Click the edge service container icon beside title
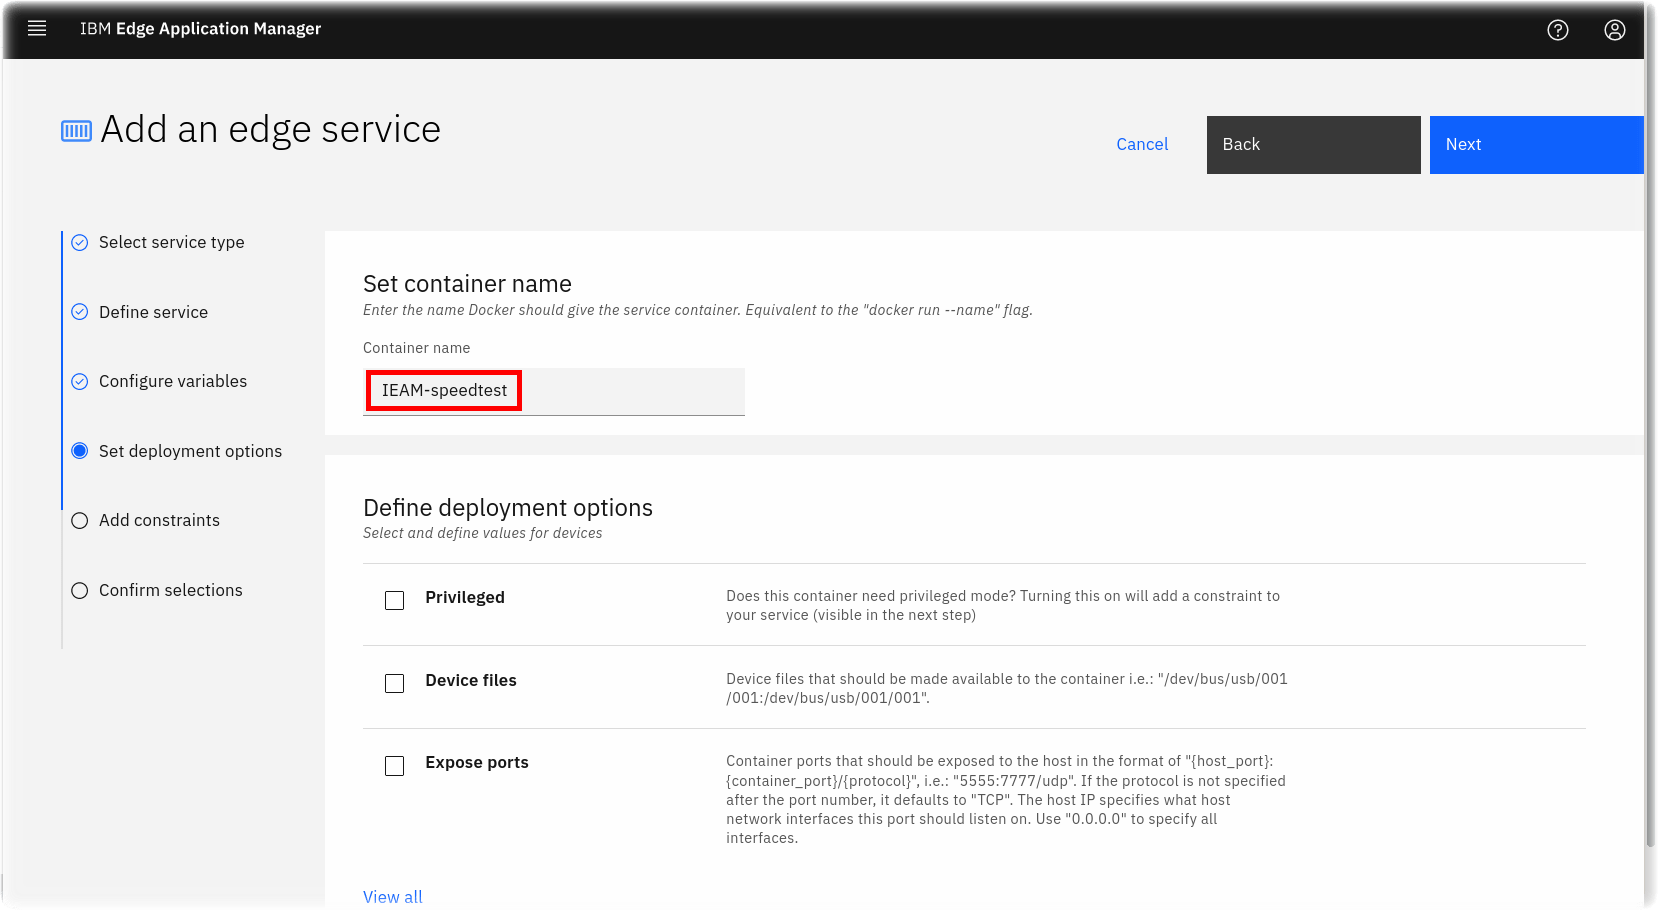This screenshot has width=1658, height=910. click(76, 131)
